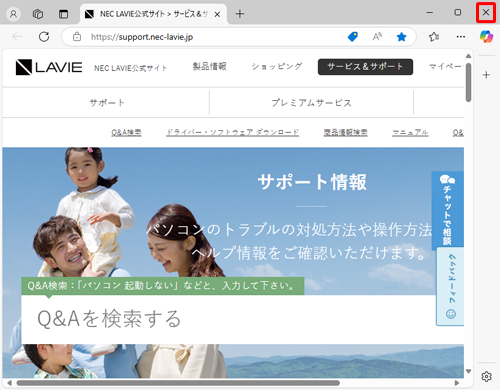The width and height of the screenshot is (500, 390).
Task: Open the ショッピング menu
Action: (277, 66)
